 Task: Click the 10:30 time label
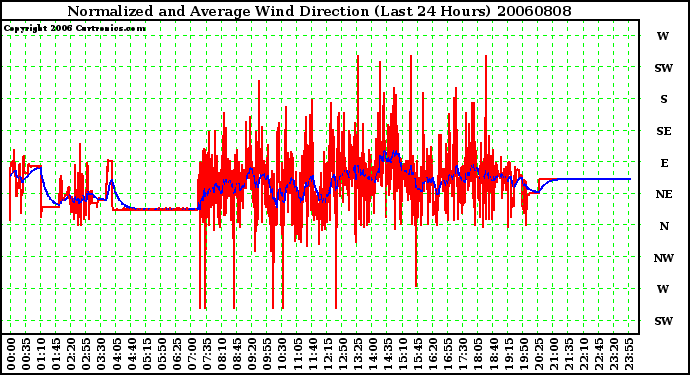(x=282, y=354)
